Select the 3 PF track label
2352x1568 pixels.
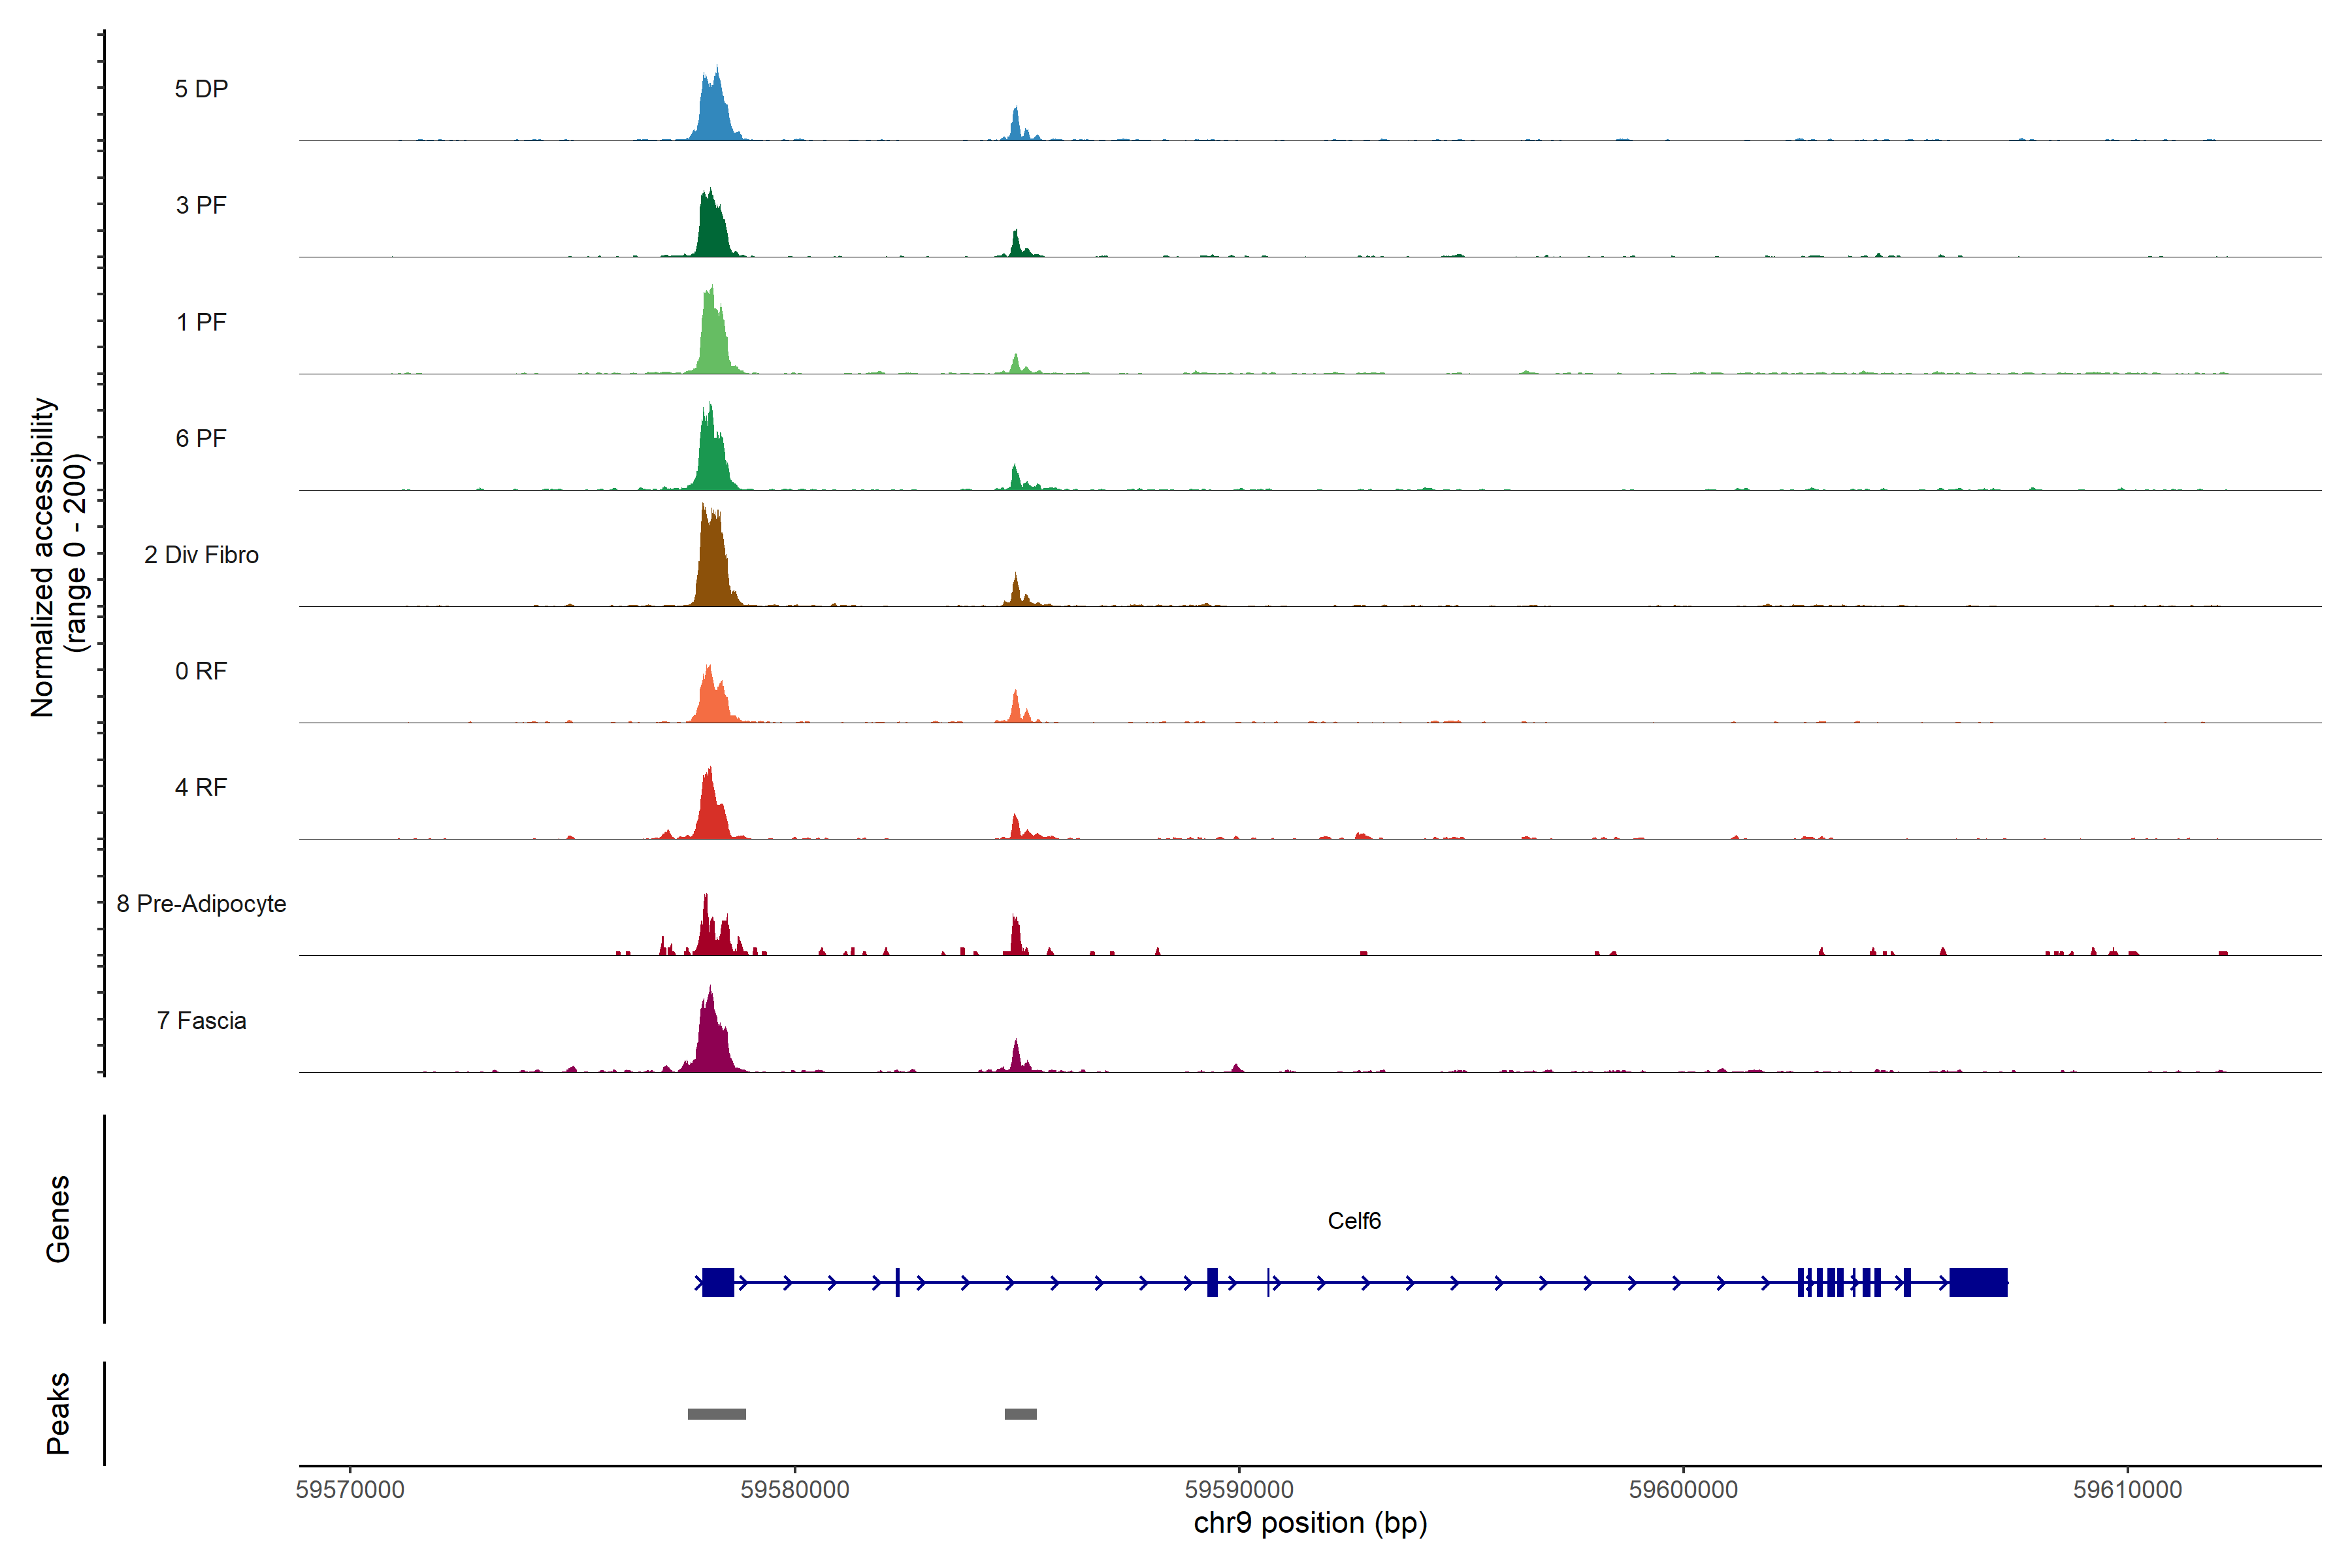[x=201, y=205]
